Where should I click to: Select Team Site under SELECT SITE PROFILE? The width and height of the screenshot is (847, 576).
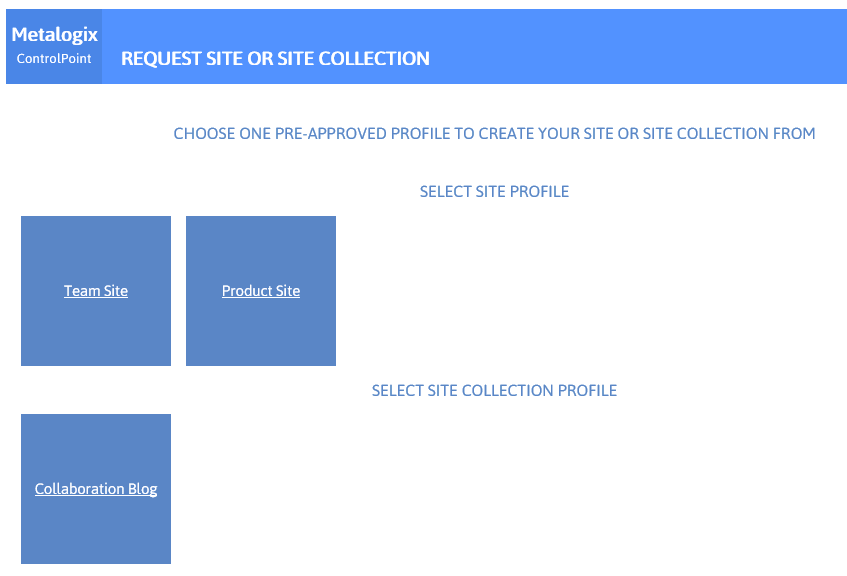[95, 291]
